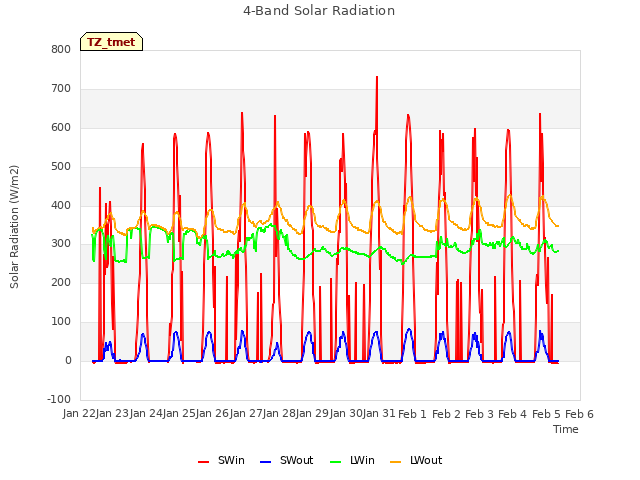Click the 600 y-axis tick label
The width and height of the screenshot is (640, 480).
[61, 127]
